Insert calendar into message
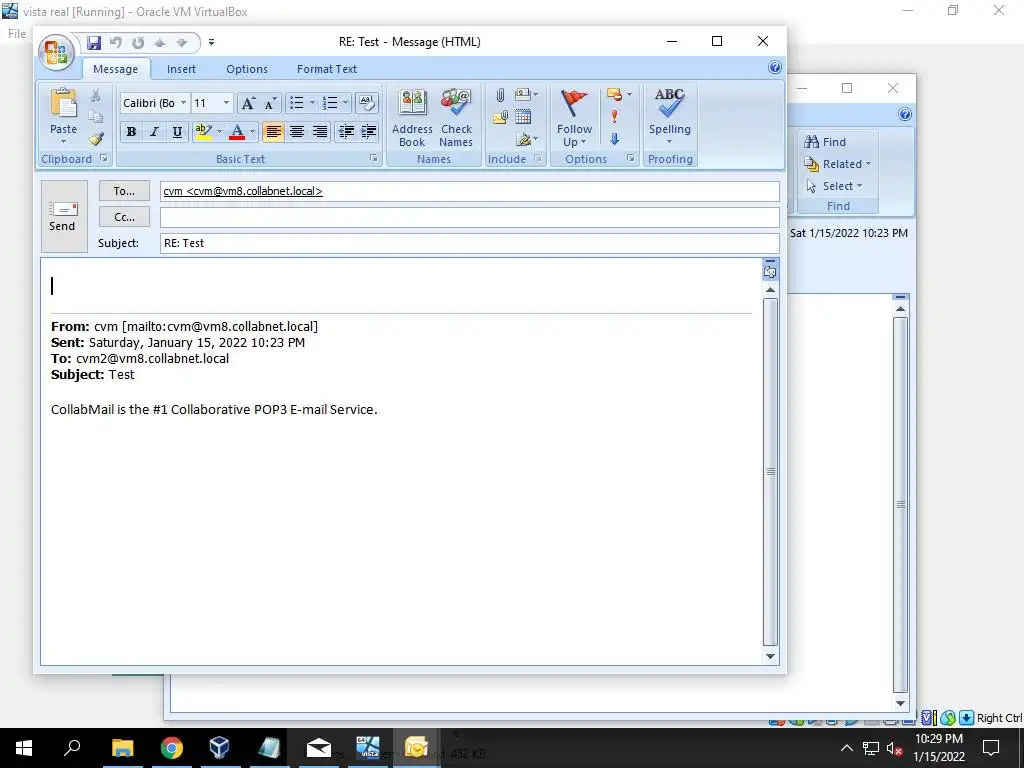Screen dimensions: 1024x768 tap(523, 118)
